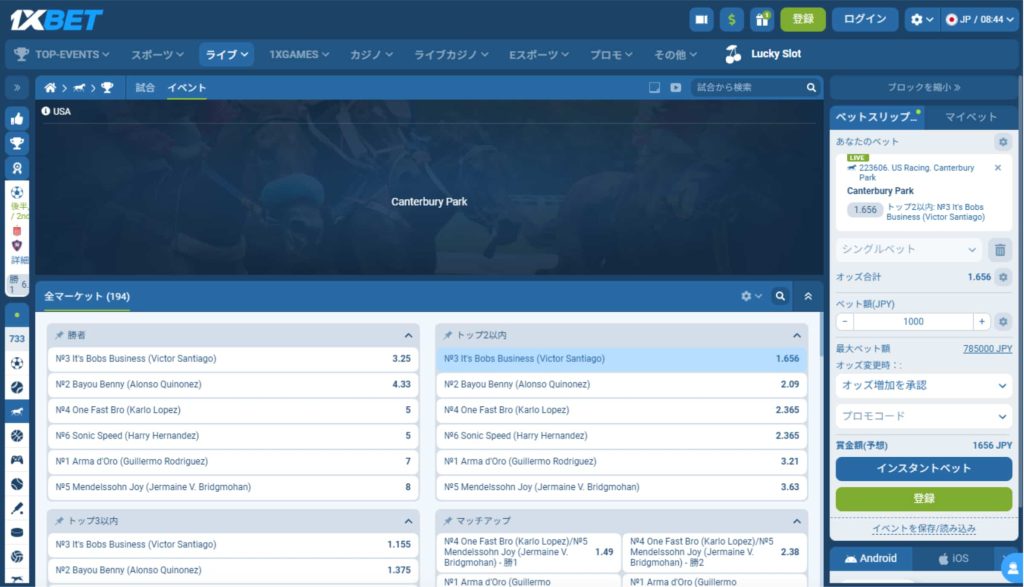Open the スポーツ menu

(x=157, y=54)
